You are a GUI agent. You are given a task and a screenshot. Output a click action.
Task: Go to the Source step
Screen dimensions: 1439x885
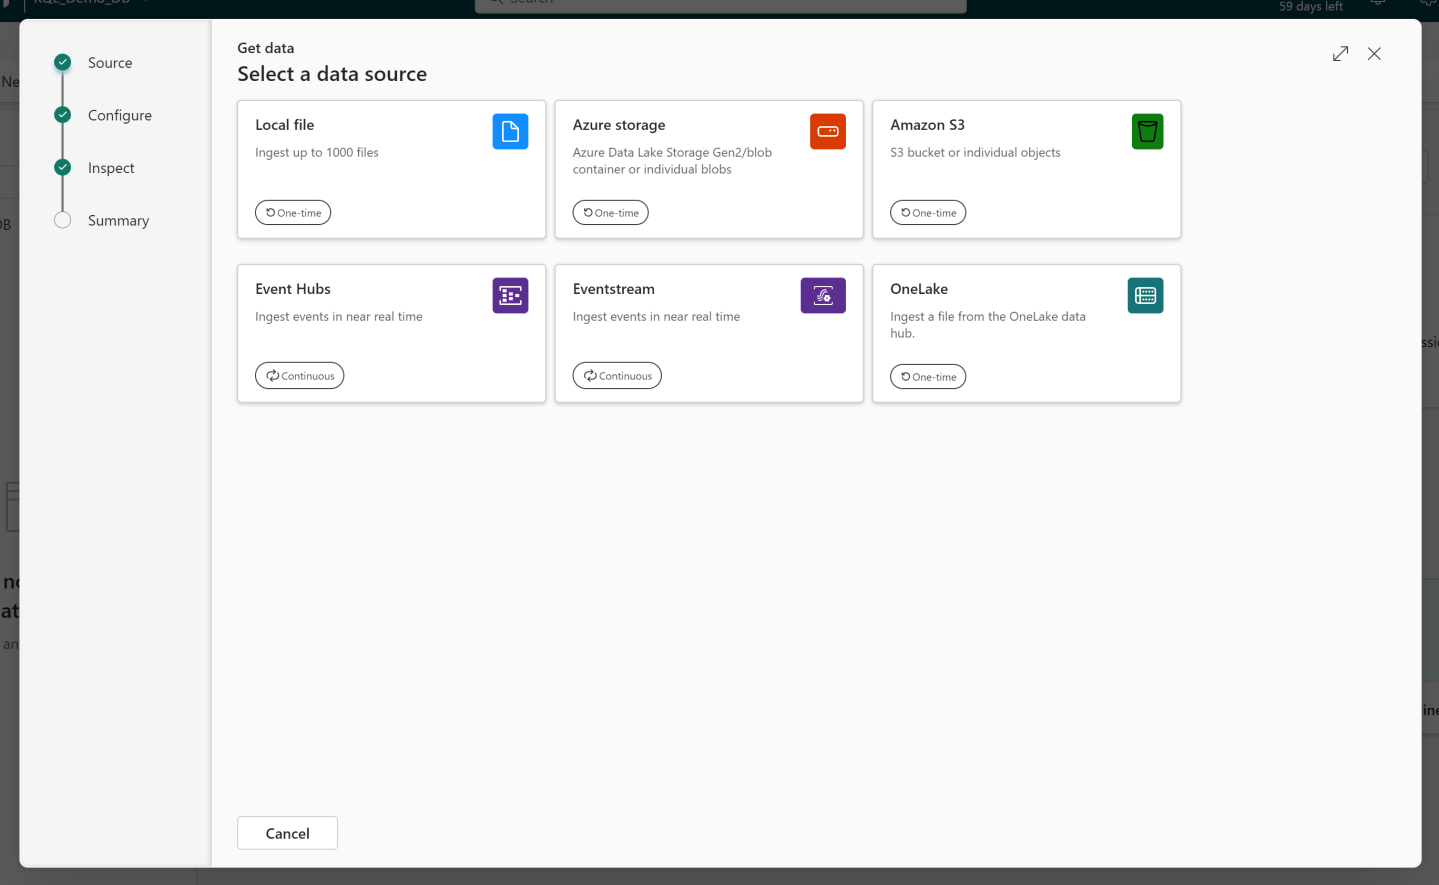(x=110, y=63)
